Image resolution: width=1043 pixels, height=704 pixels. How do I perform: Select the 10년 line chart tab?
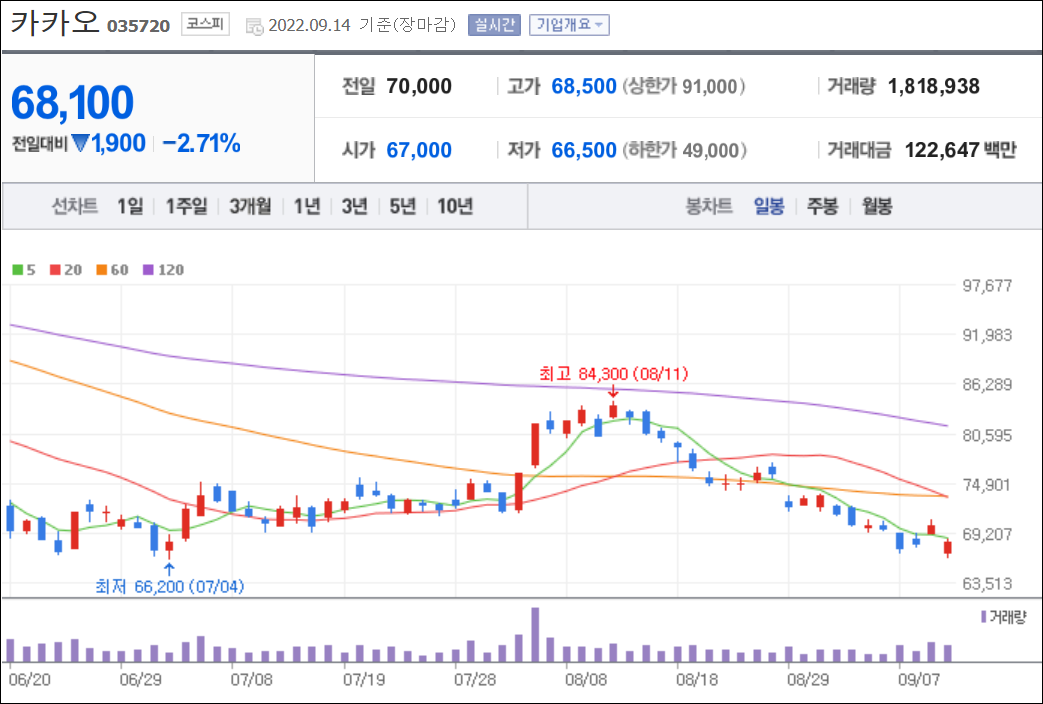[455, 206]
